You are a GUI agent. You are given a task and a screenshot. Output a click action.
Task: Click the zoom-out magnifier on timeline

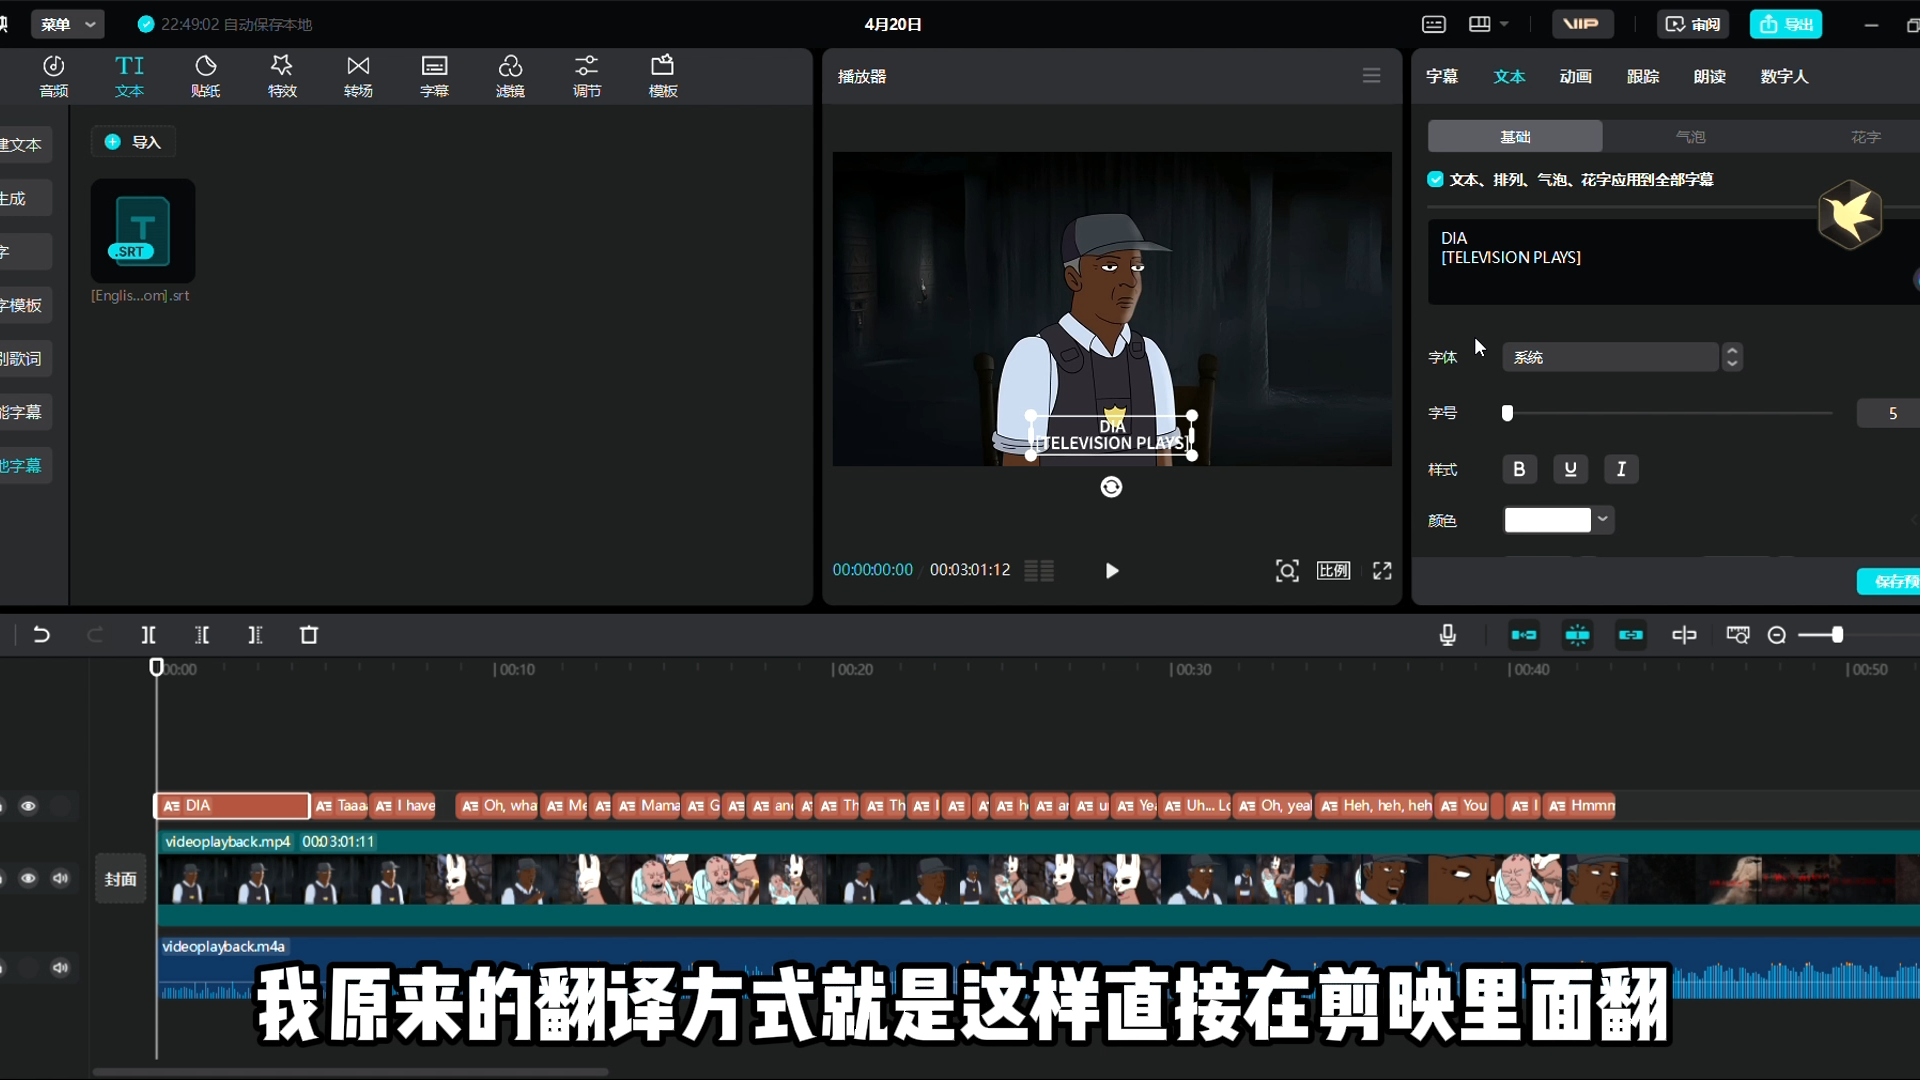coord(1777,635)
